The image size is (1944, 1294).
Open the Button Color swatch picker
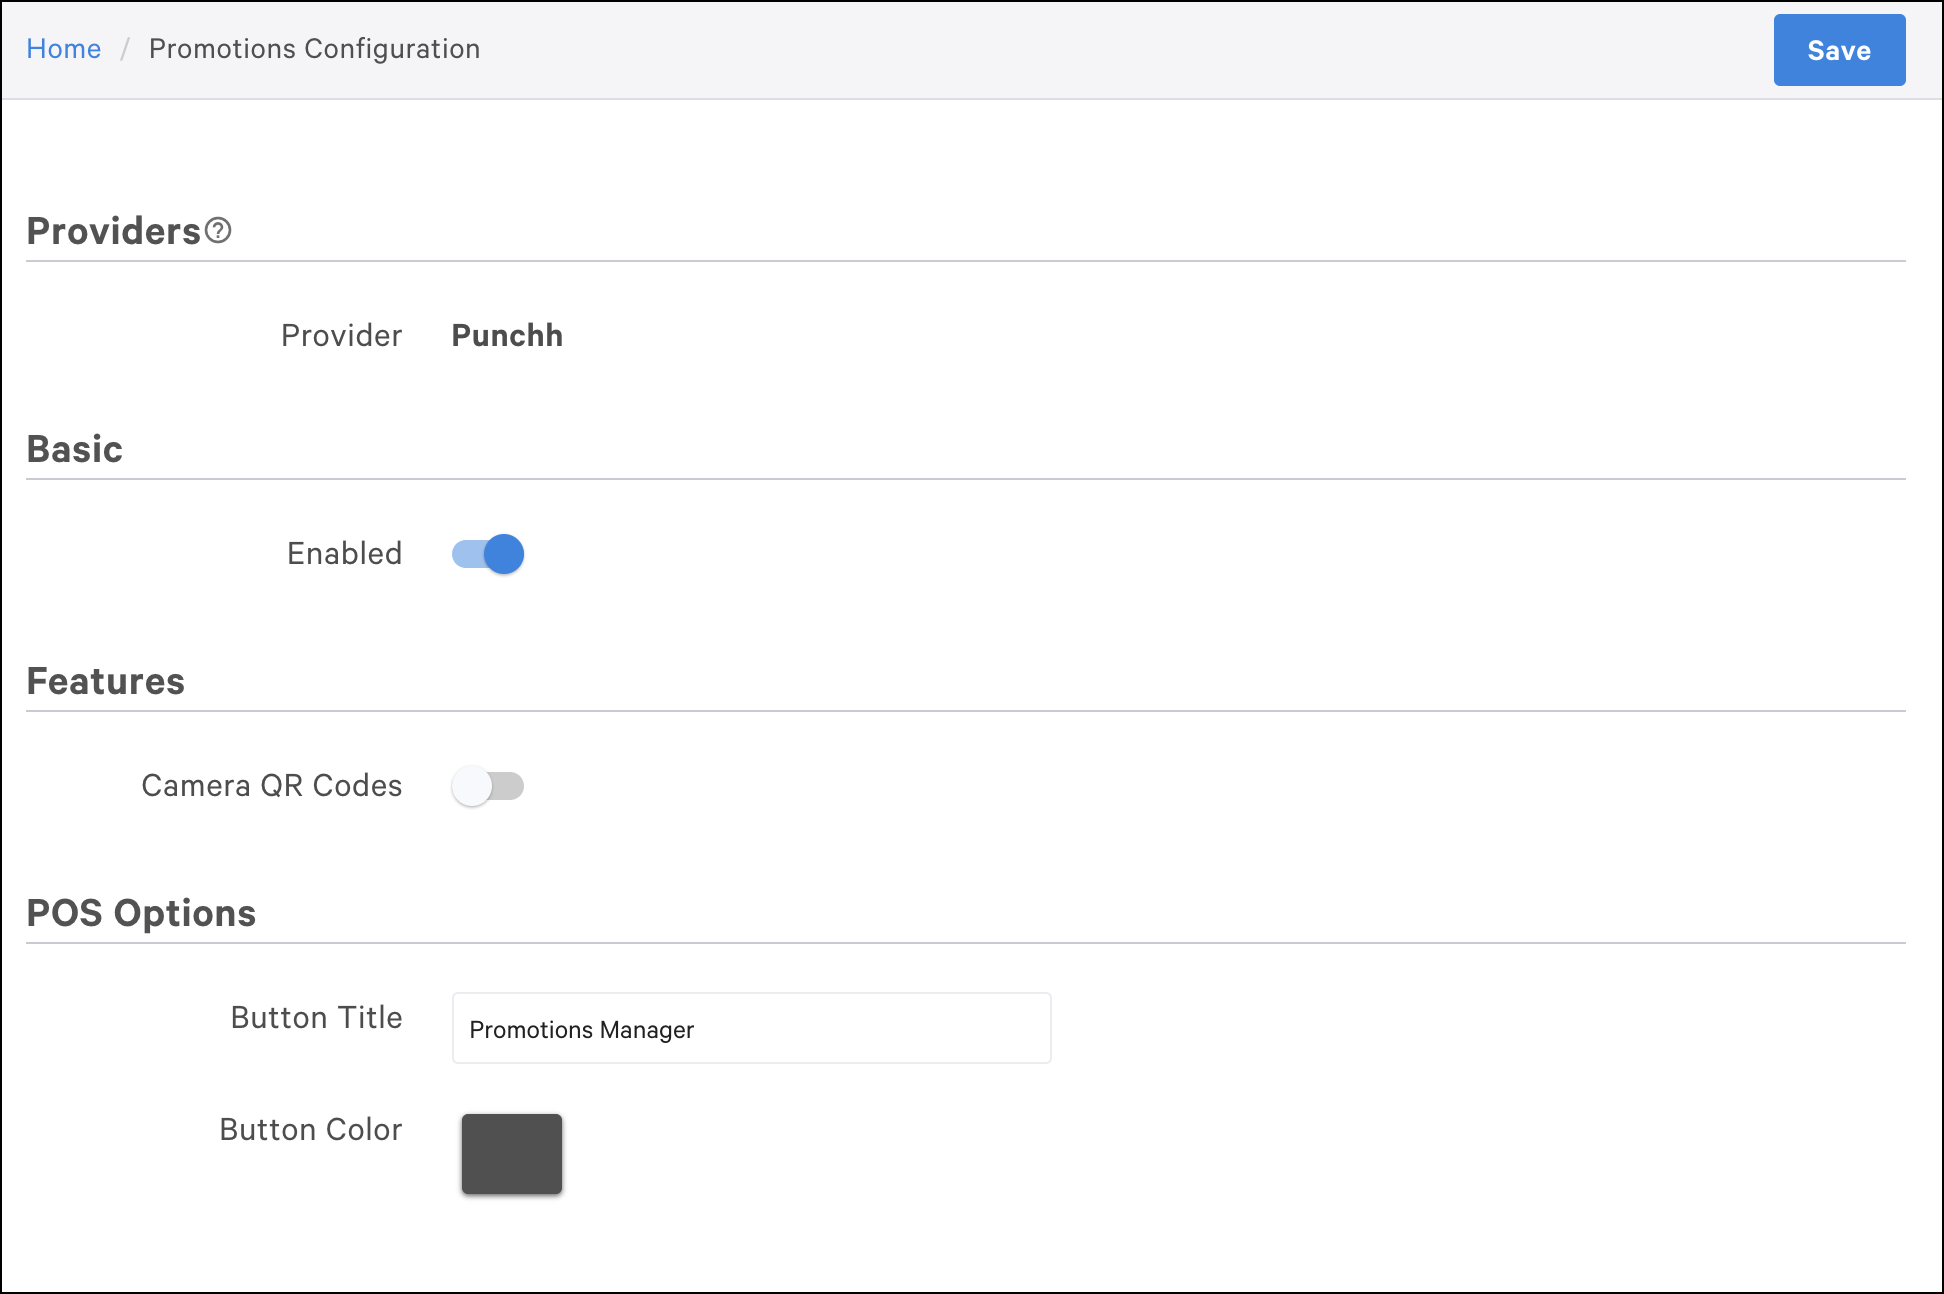point(511,1154)
